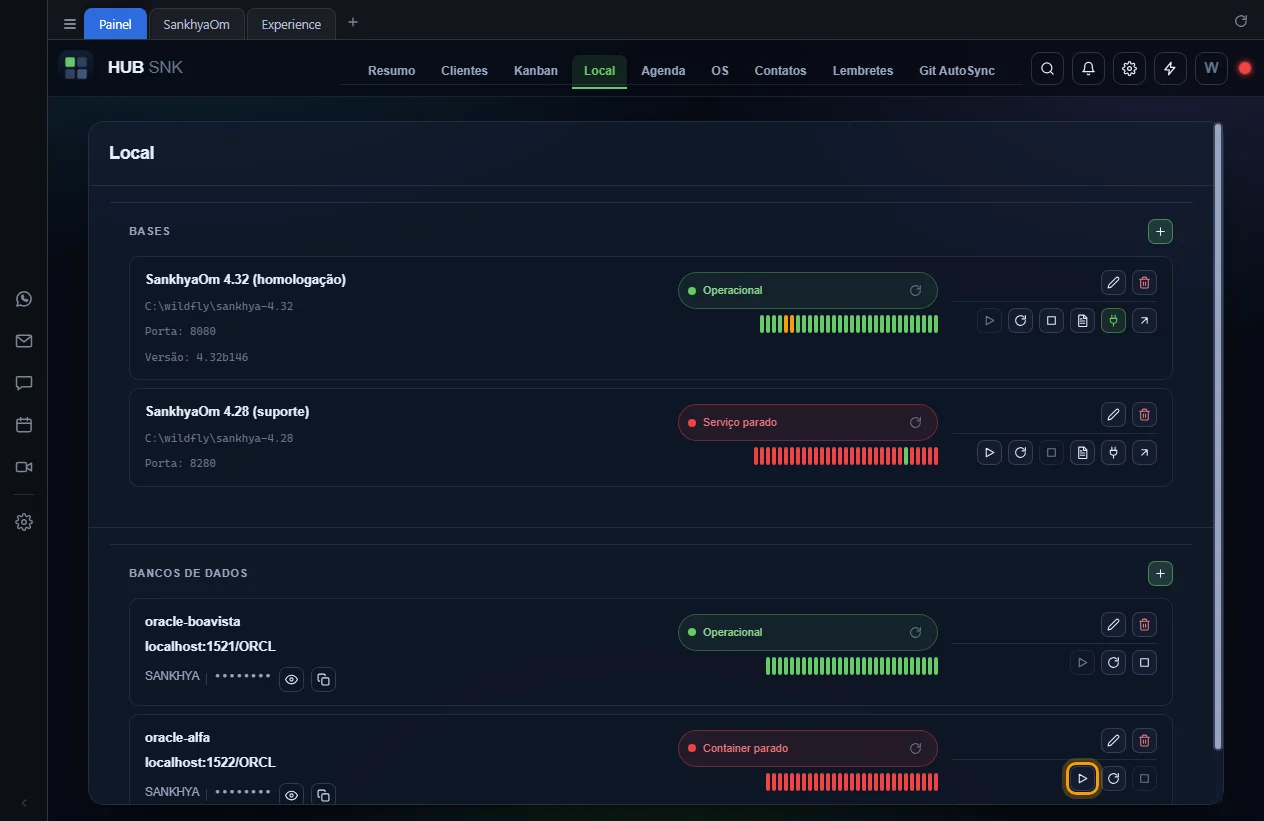Image resolution: width=1264 pixels, height=821 pixels.
Task: Edit the SankhyaOm 4.28 (suporte) base
Action: pos(1113,414)
